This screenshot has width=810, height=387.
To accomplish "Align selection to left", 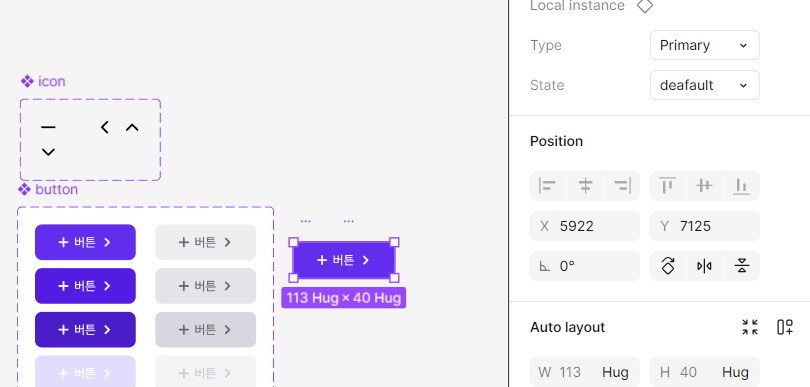I will pos(548,185).
